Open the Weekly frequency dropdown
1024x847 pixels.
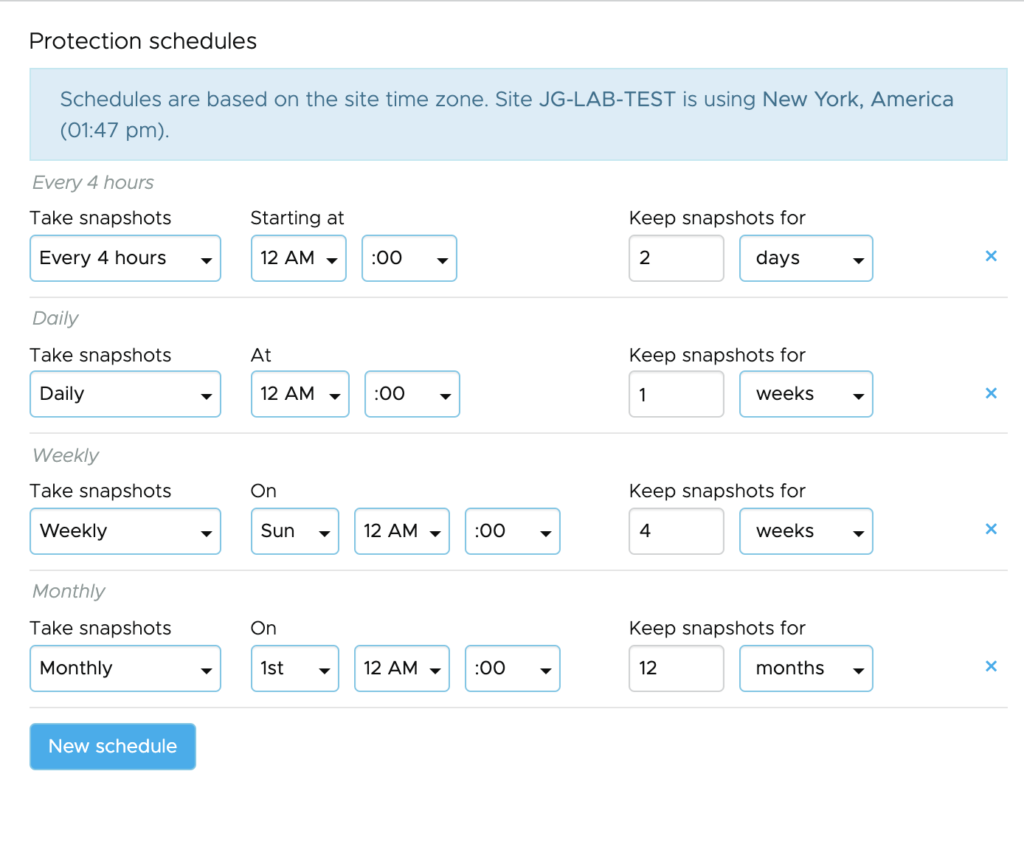click(x=125, y=531)
